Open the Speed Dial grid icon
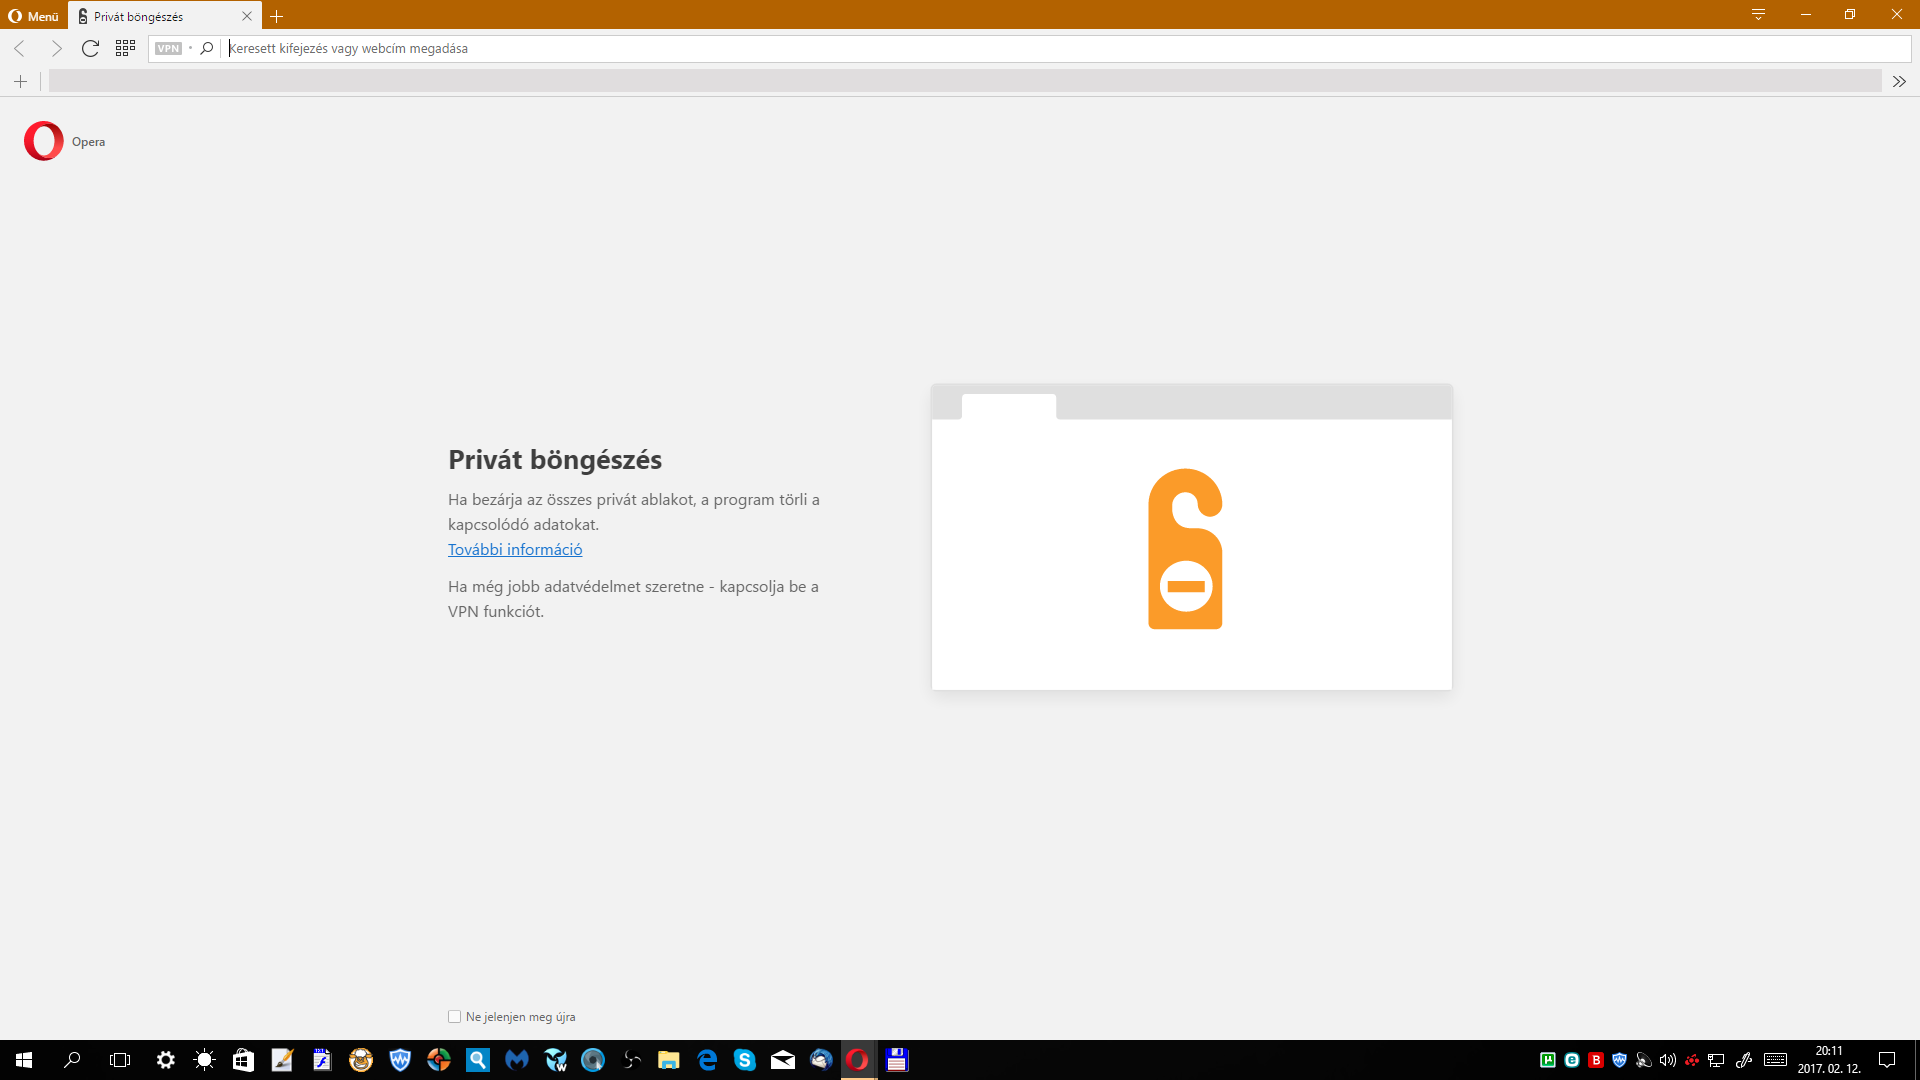The height and width of the screenshot is (1080, 1920). [x=125, y=48]
